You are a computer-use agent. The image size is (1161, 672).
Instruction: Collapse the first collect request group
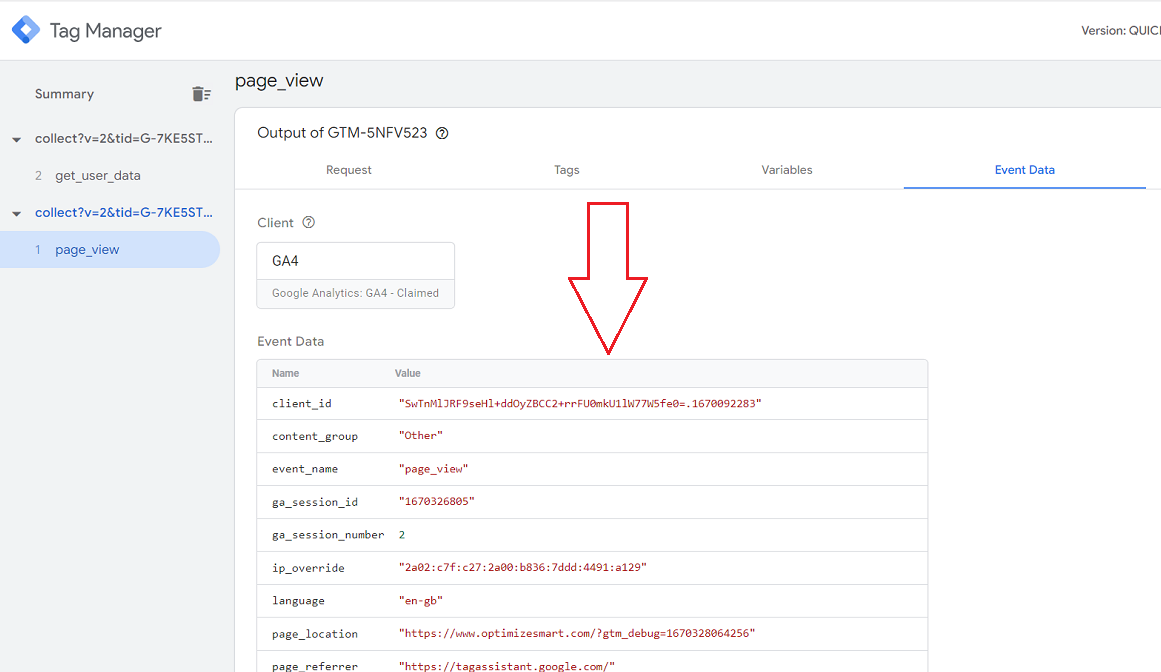tap(16, 139)
